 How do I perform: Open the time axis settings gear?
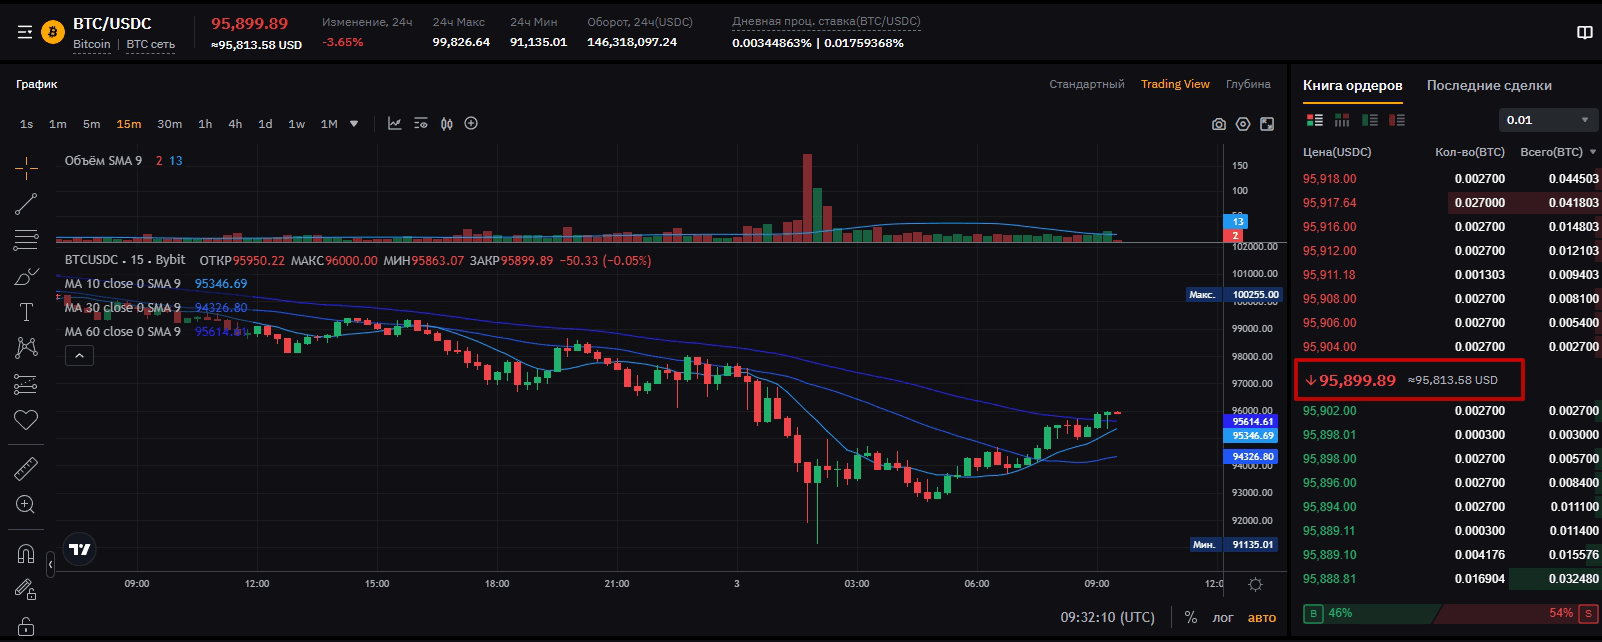(x=1256, y=584)
